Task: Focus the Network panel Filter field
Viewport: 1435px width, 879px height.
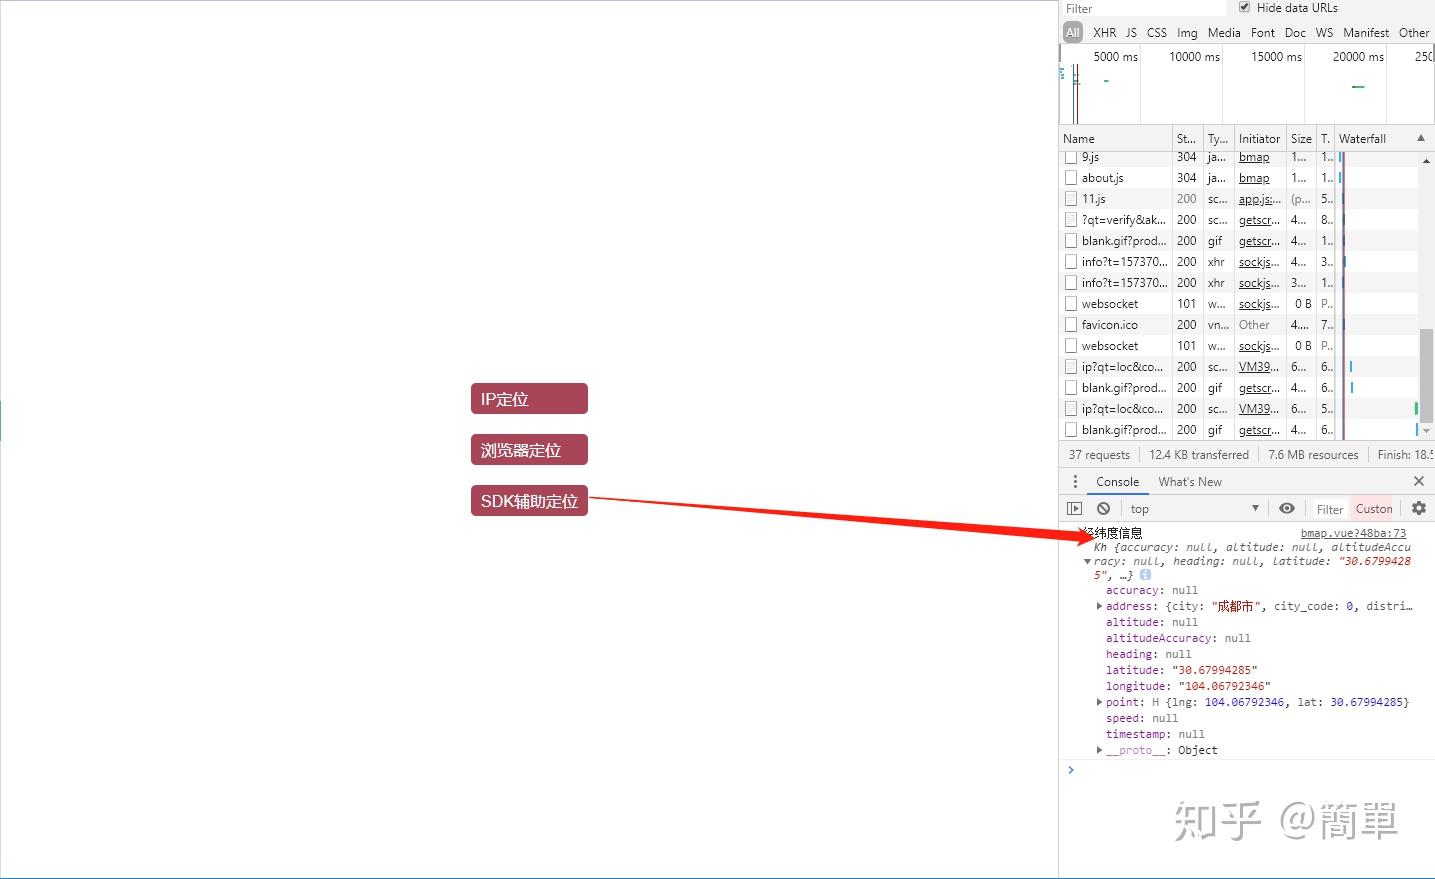Action: tap(1143, 8)
